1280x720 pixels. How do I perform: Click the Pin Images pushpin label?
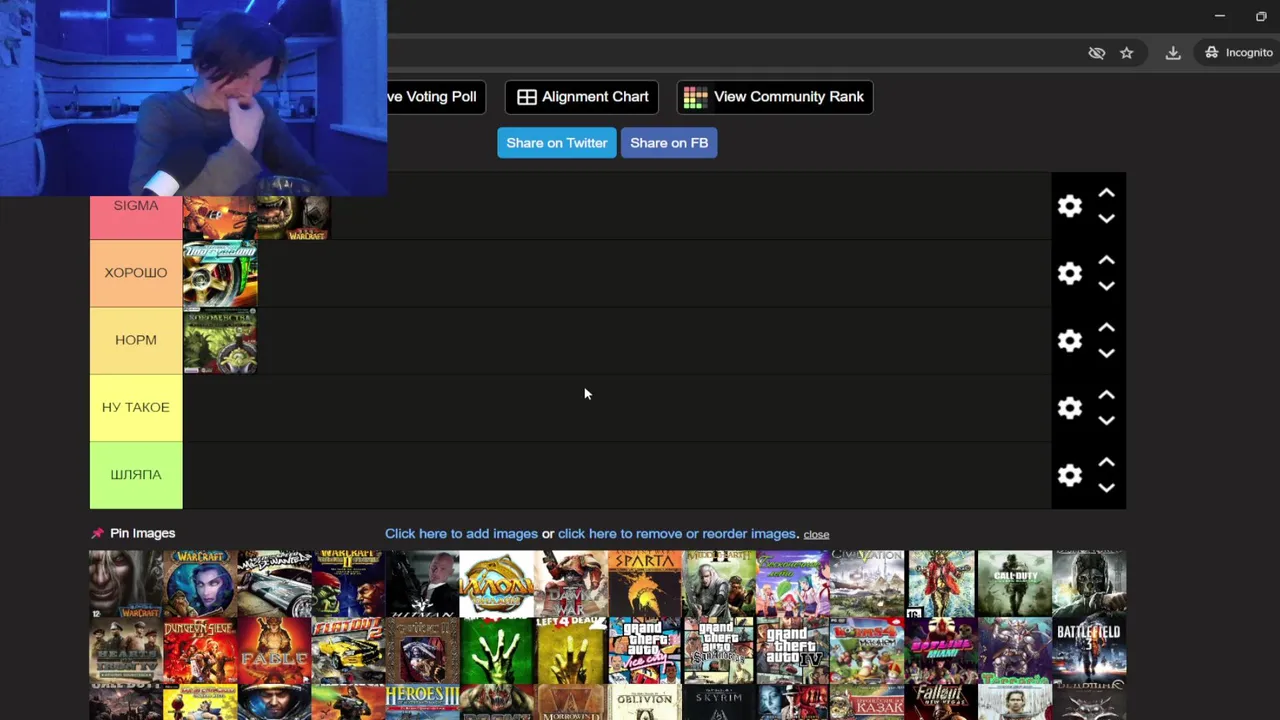133,533
